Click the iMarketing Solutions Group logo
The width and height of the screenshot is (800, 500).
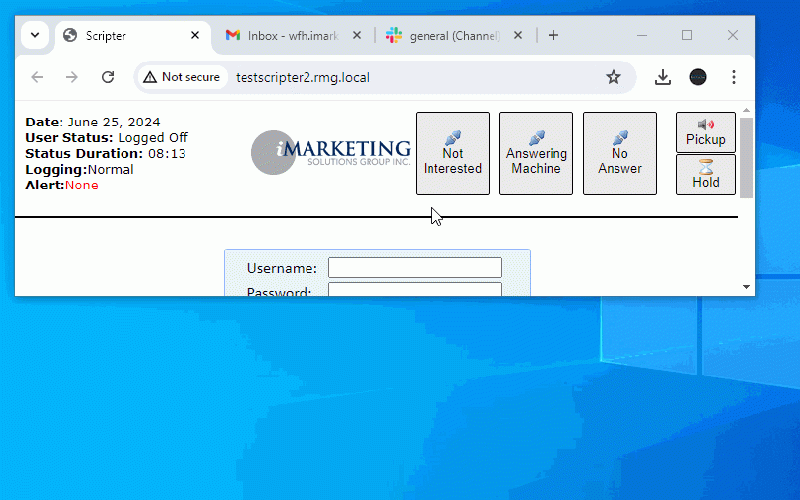(331, 152)
